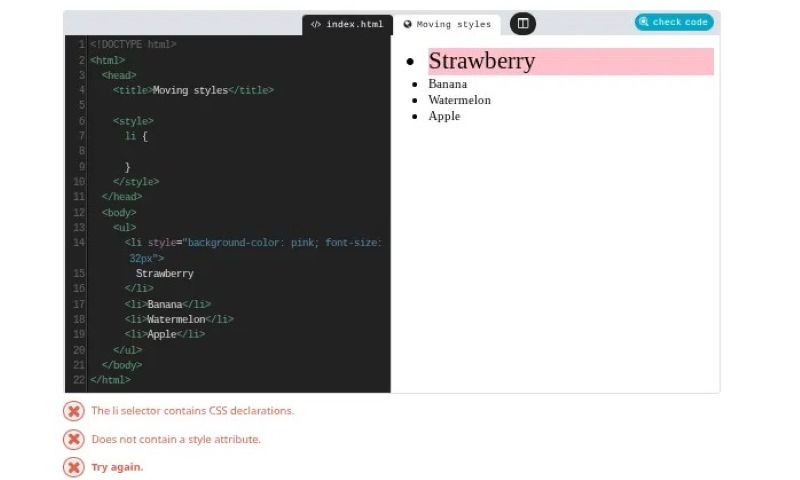Click 'The li selector contains CSS declarations' message
This screenshot has height=480, width=800.
tap(193, 411)
